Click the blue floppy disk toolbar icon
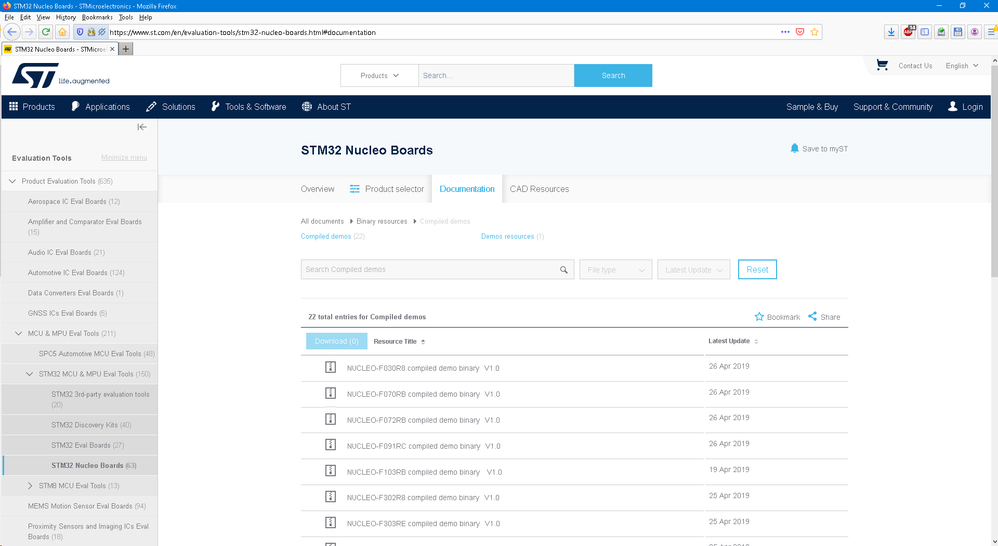998x546 pixels. point(958,32)
